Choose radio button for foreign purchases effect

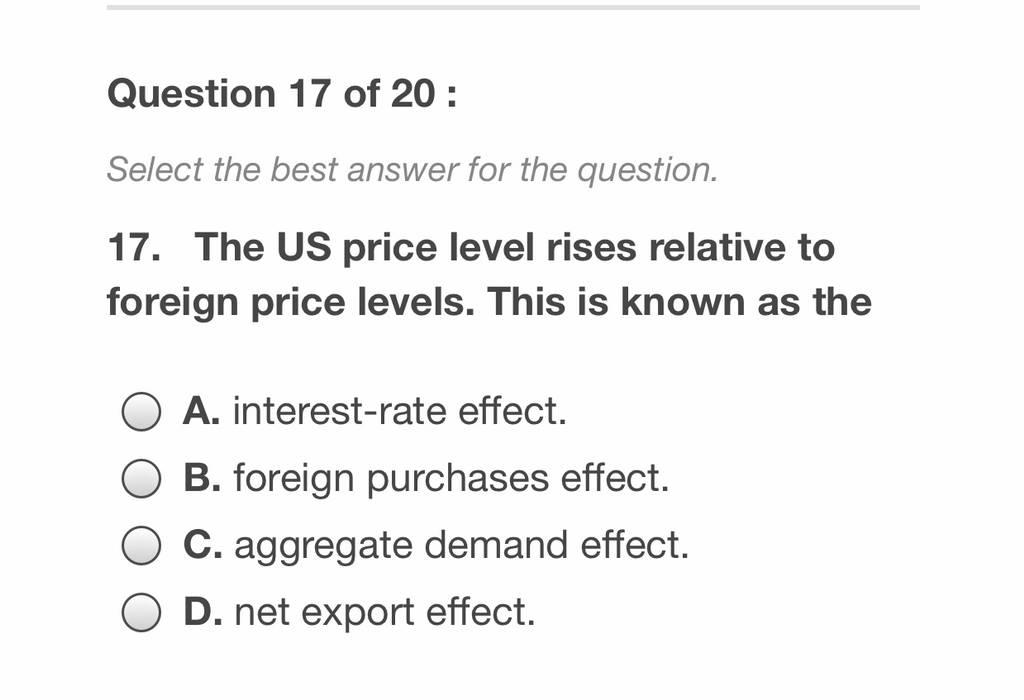(141, 479)
